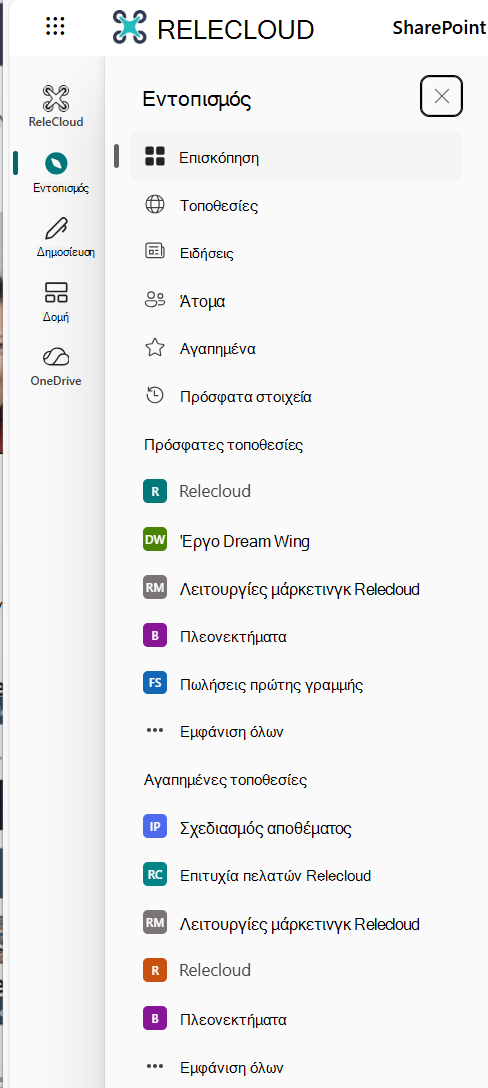Open Δημοσίευση pencil icon
This screenshot has width=488, height=1088.
click(56, 229)
